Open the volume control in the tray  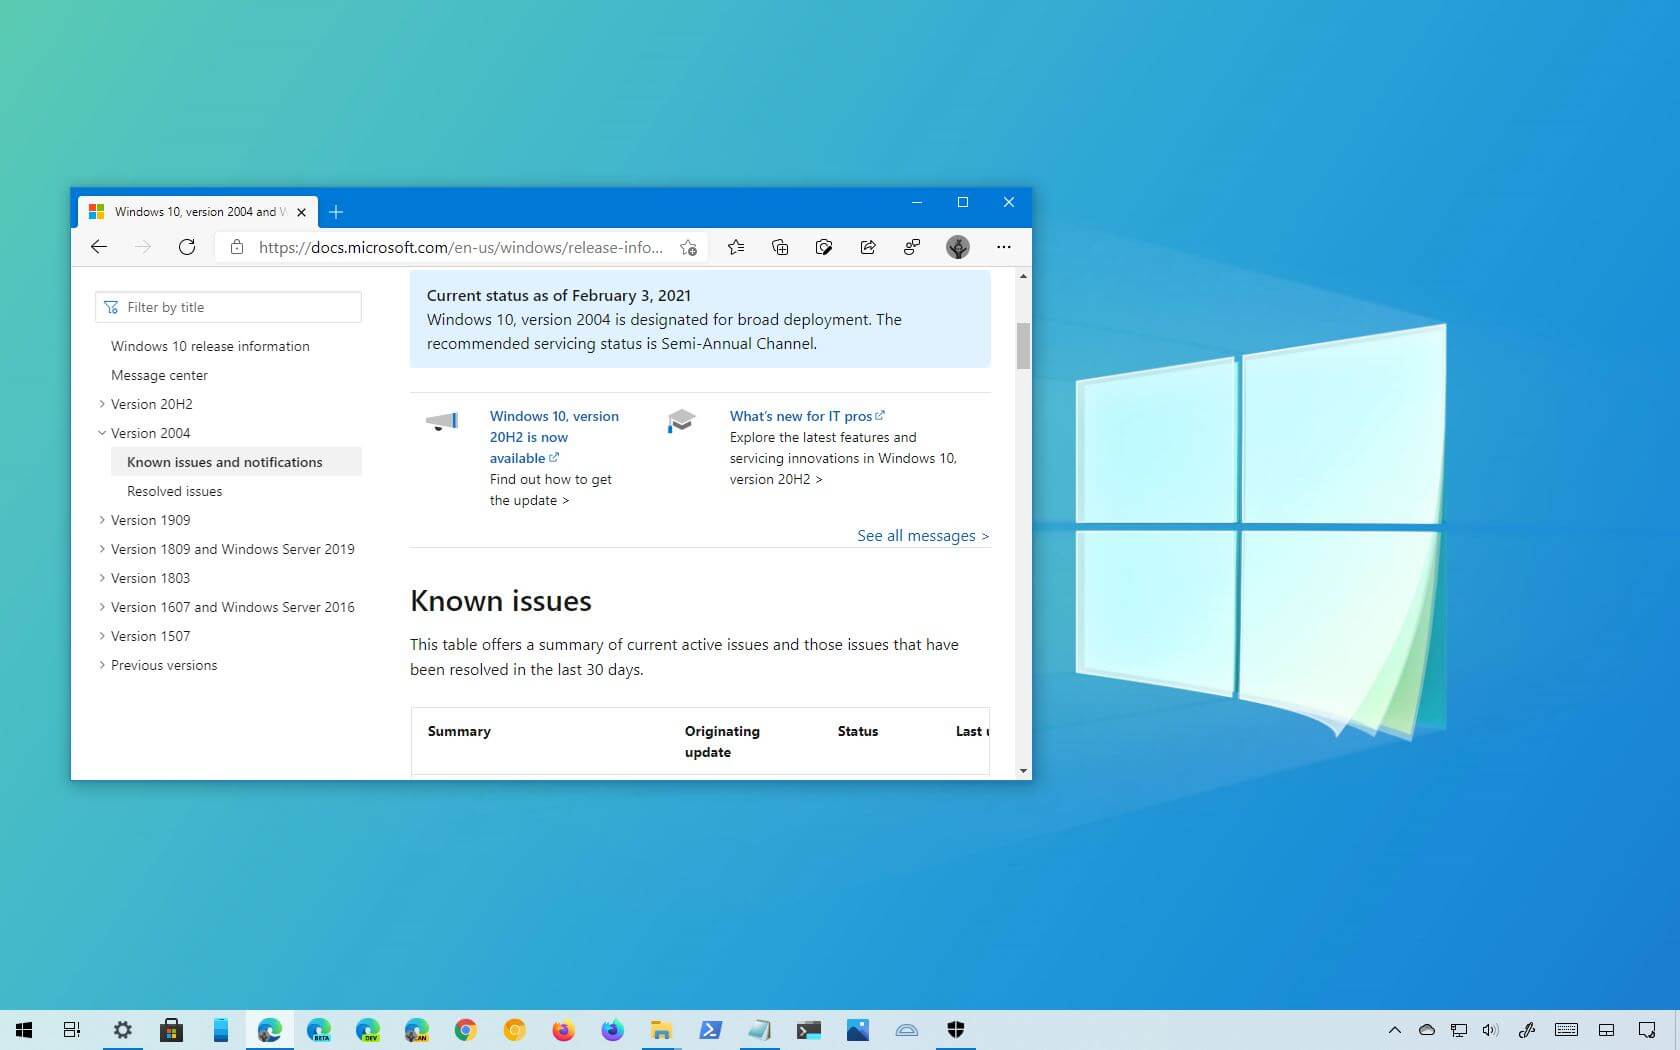click(x=1490, y=1030)
